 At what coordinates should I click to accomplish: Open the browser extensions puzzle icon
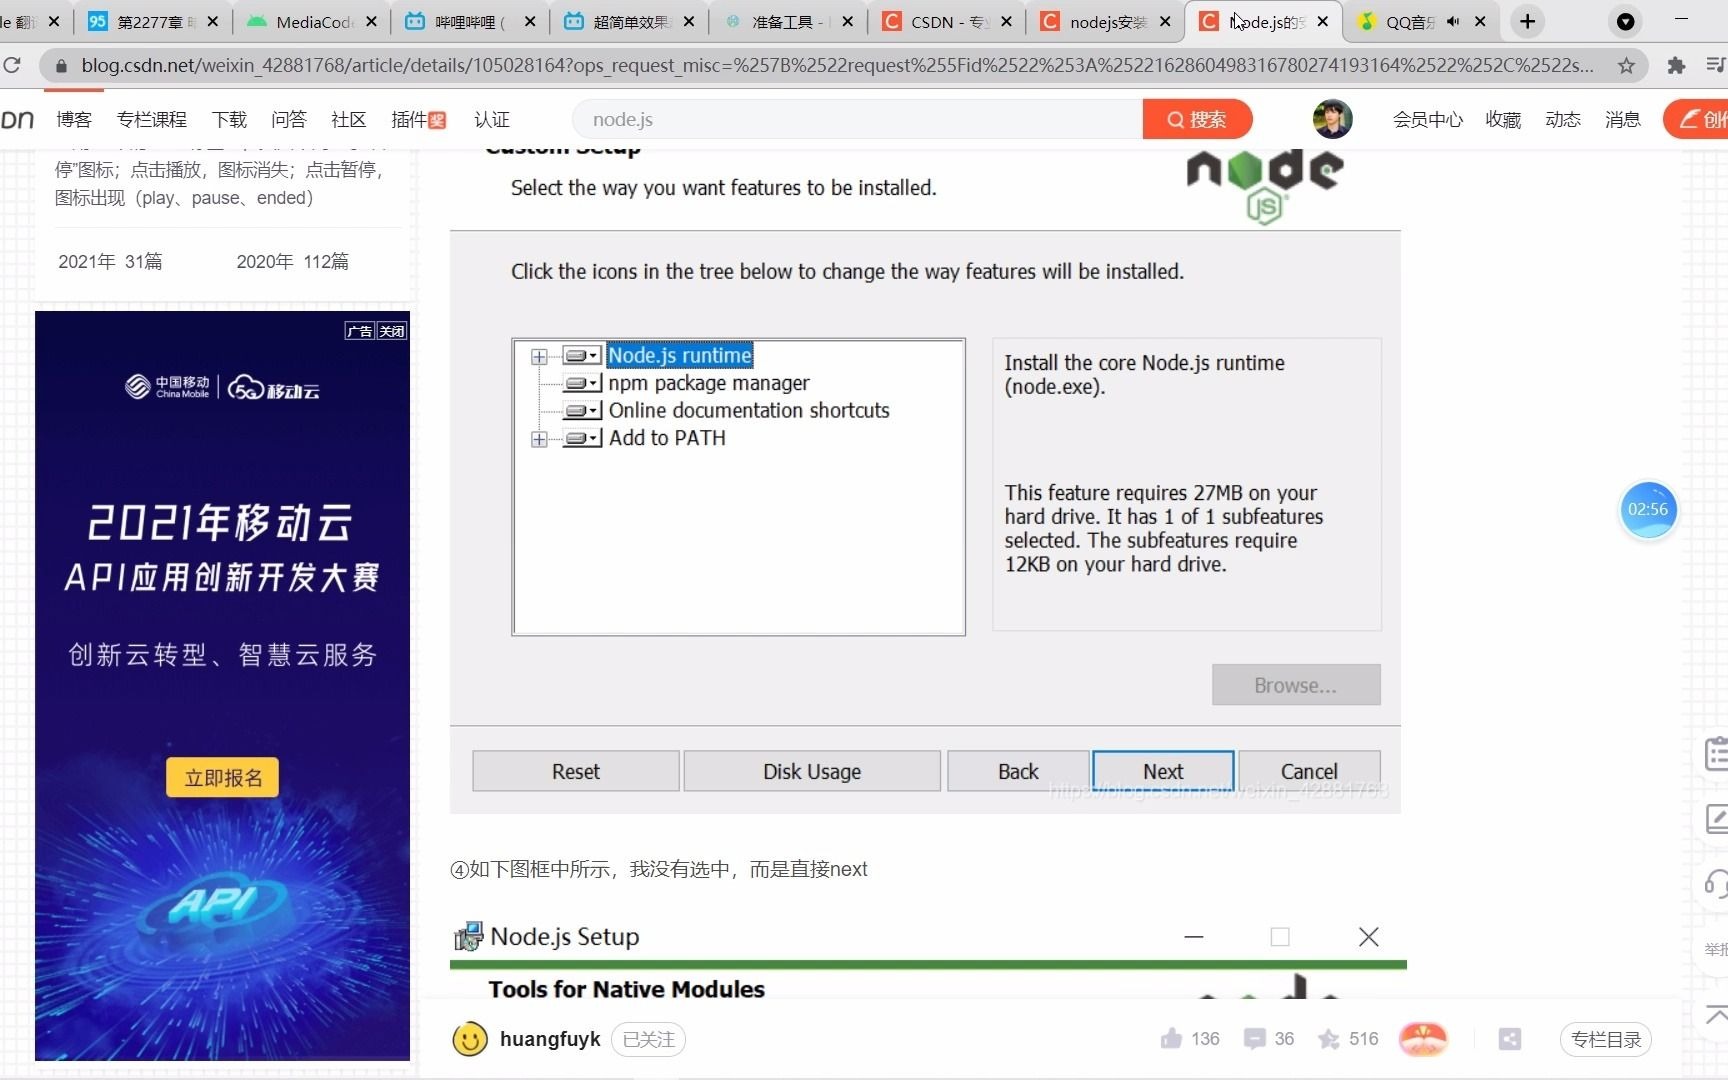point(1676,66)
